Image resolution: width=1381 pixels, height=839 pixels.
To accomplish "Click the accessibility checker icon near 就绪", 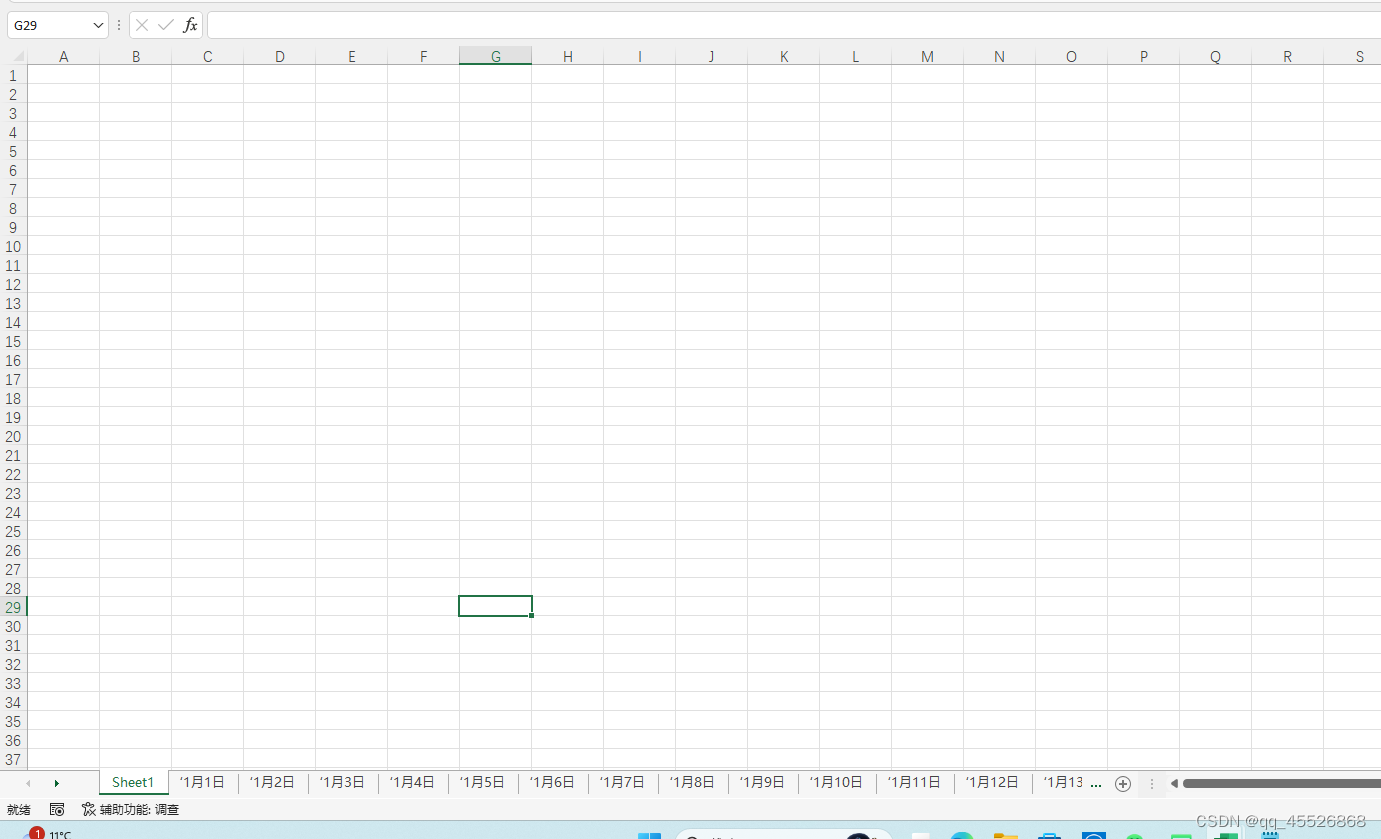I will pos(87,809).
